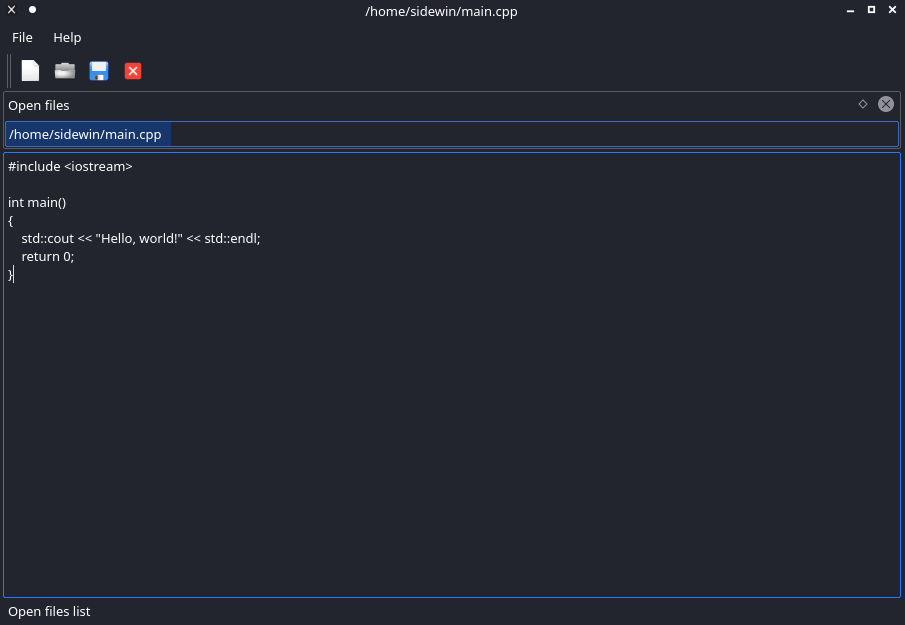Place cursor on the #include <iostream> line
Screen dimensions: 905x625
(x=70, y=166)
